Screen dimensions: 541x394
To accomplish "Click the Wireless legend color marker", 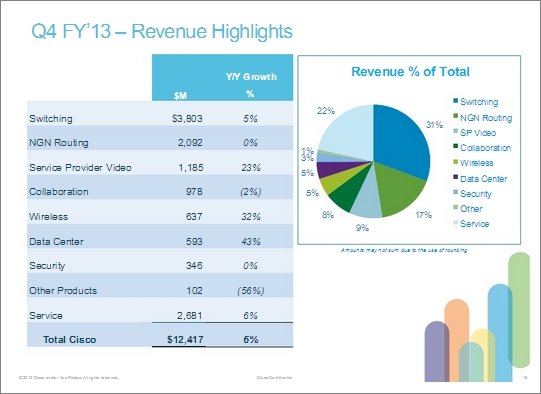I will coord(455,162).
